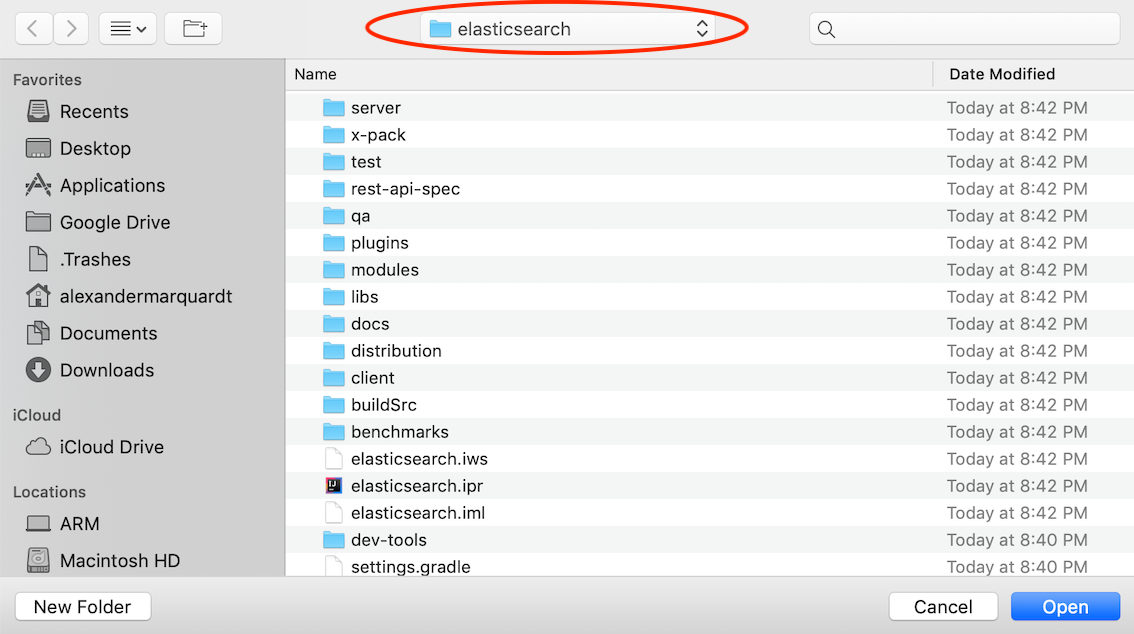Click the benchmarks folder icon
This screenshot has width=1134, height=634.
point(333,432)
